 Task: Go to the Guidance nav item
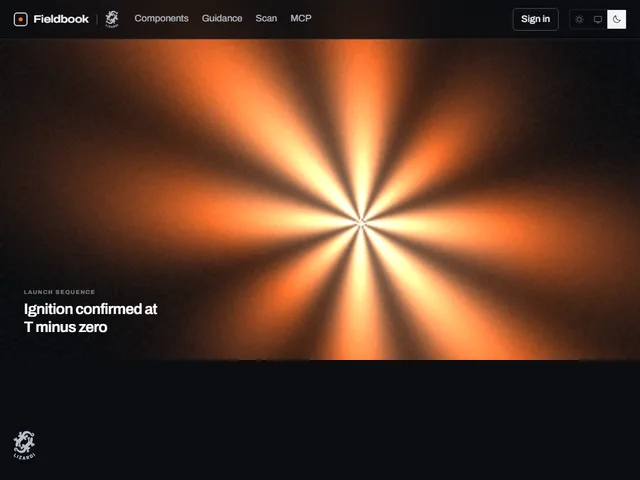[222, 18]
